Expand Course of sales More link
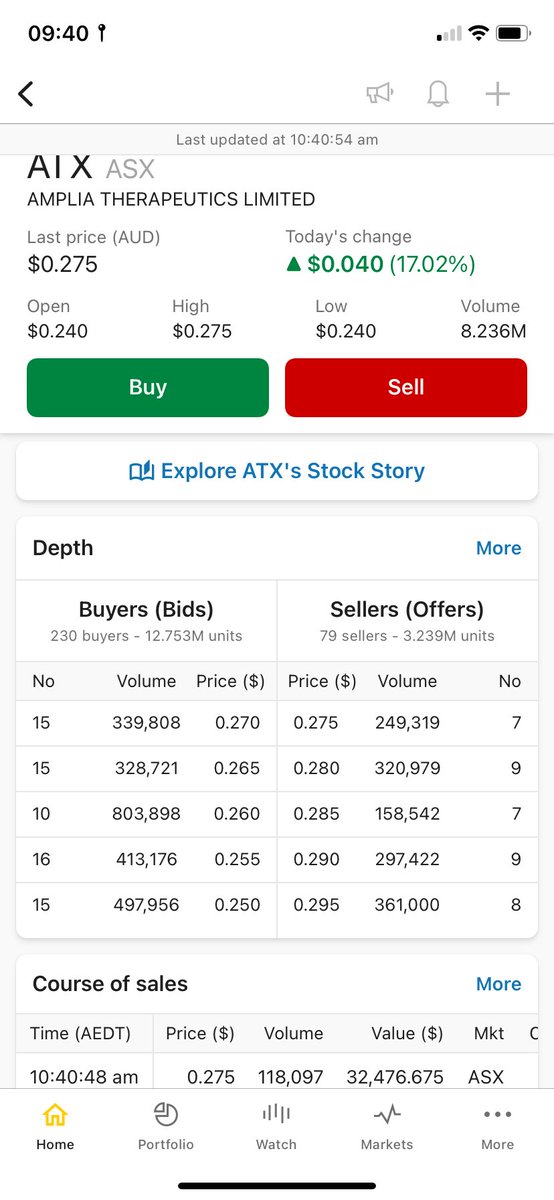 pos(498,984)
